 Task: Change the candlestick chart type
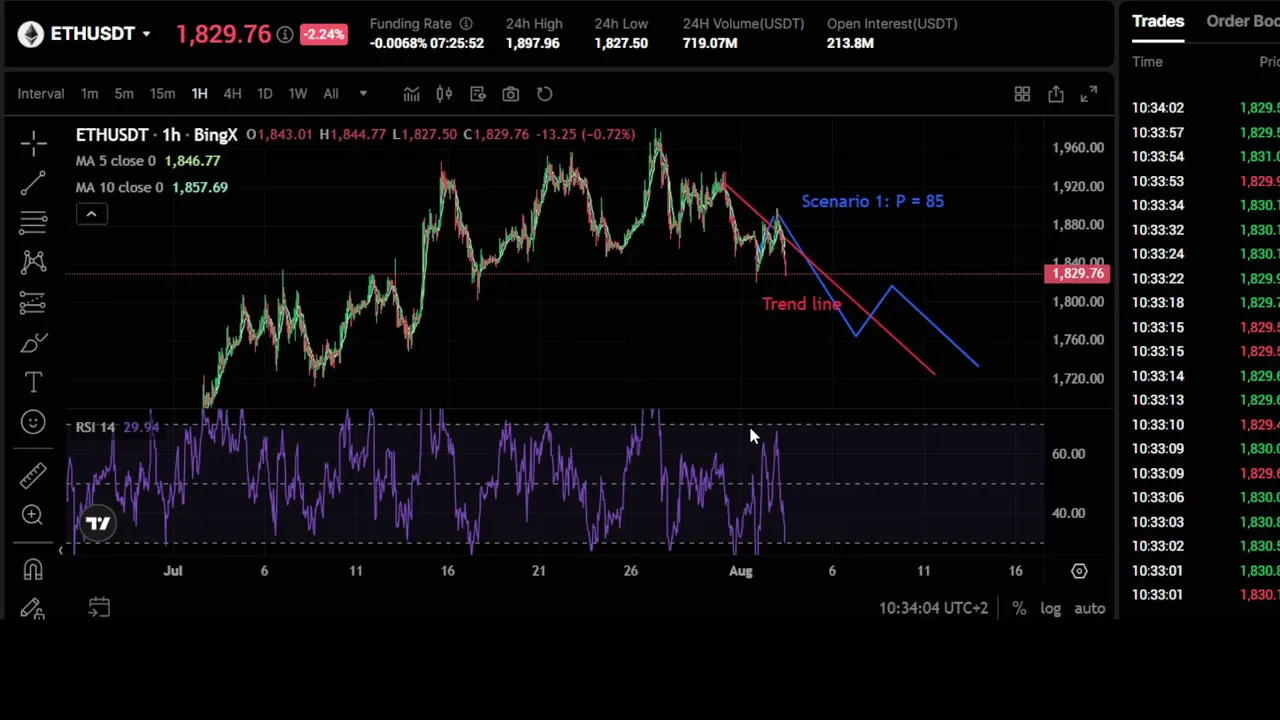click(x=444, y=94)
